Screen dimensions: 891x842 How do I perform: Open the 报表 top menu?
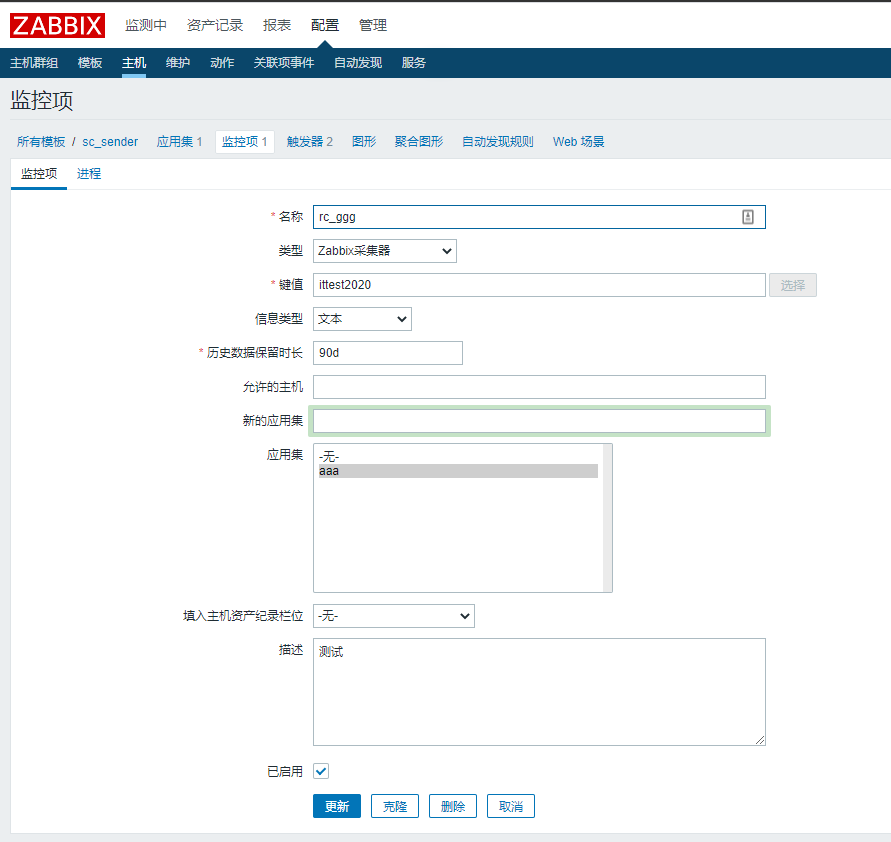tap(277, 26)
